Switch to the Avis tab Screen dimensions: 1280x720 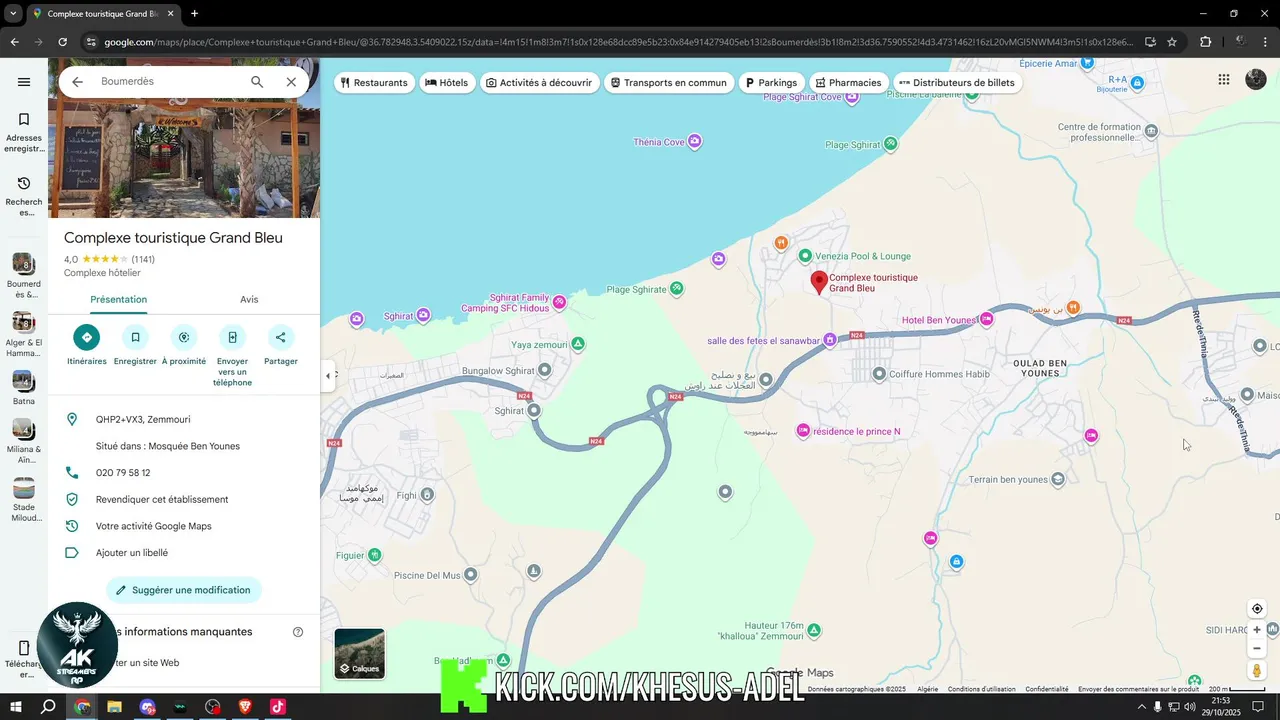pyautogui.click(x=249, y=299)
